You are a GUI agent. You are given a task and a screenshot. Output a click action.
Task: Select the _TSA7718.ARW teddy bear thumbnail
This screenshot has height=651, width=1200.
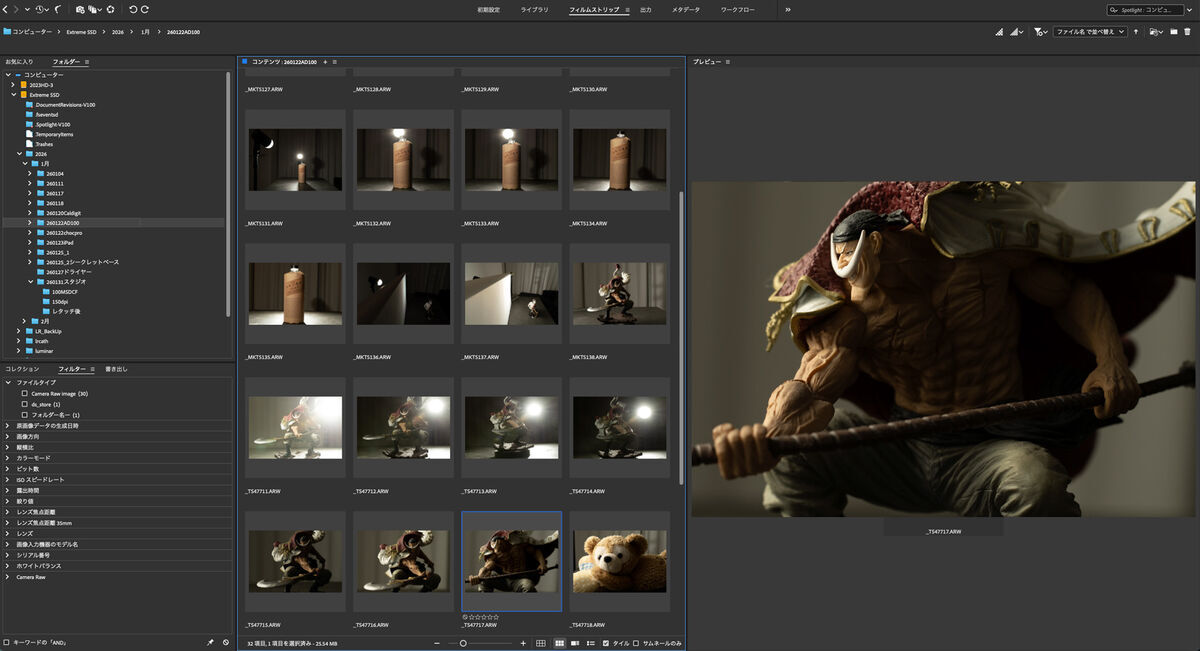click(619, 560)
